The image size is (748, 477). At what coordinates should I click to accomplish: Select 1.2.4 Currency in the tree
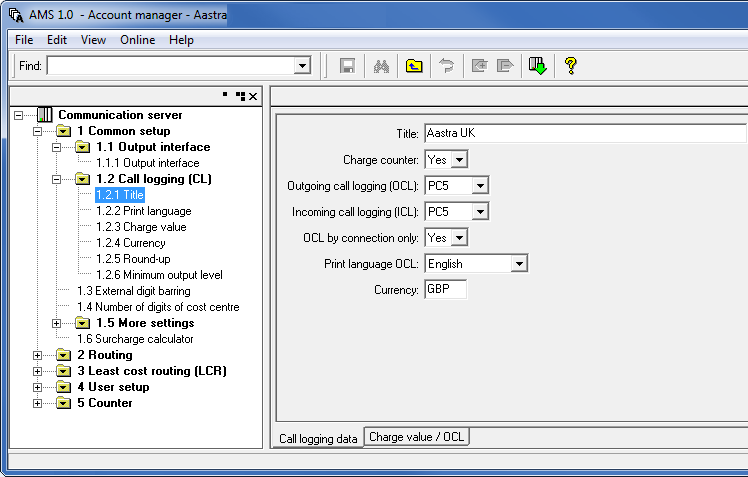tap(130, 243)
